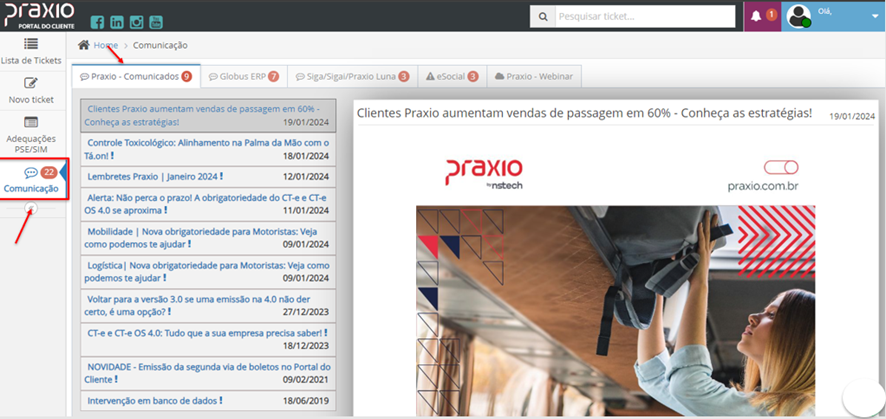This screenshot has width=886, height=419.
Task: Open 'Controle Toxicológico' announcement
Action: pos(208,150)
